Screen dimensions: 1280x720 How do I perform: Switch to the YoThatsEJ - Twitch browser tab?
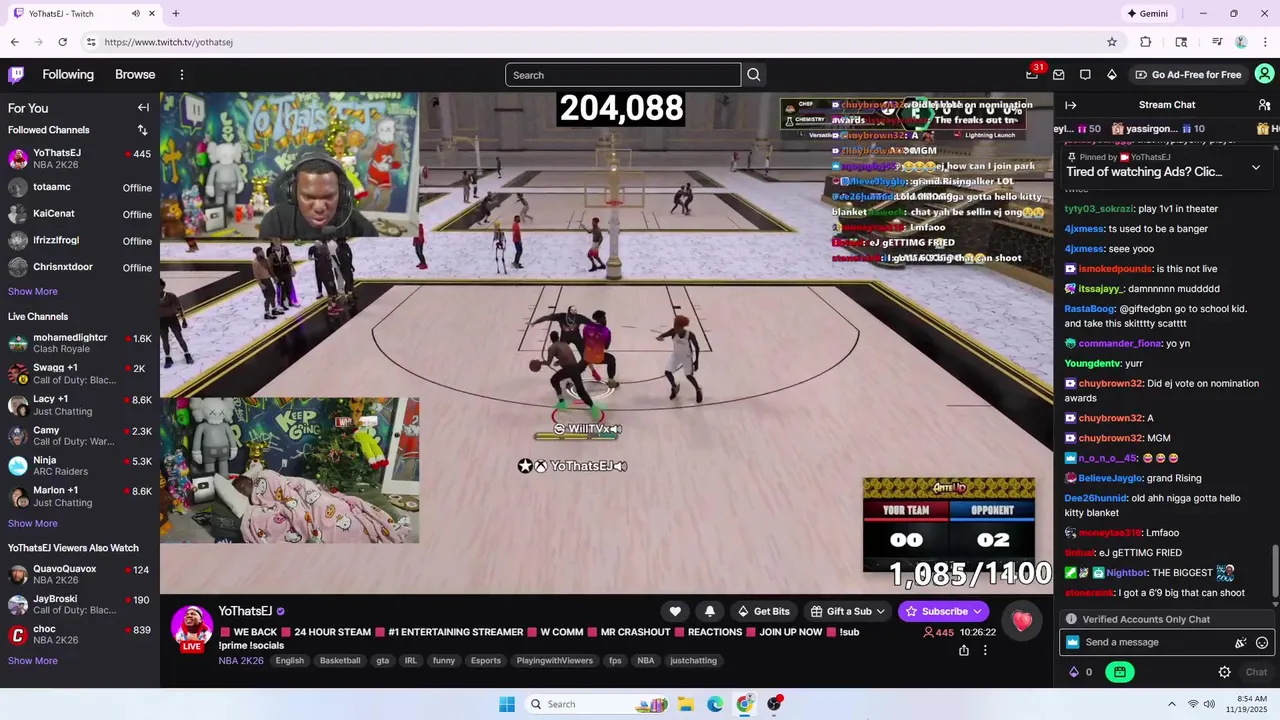click(x=84, y=14)
